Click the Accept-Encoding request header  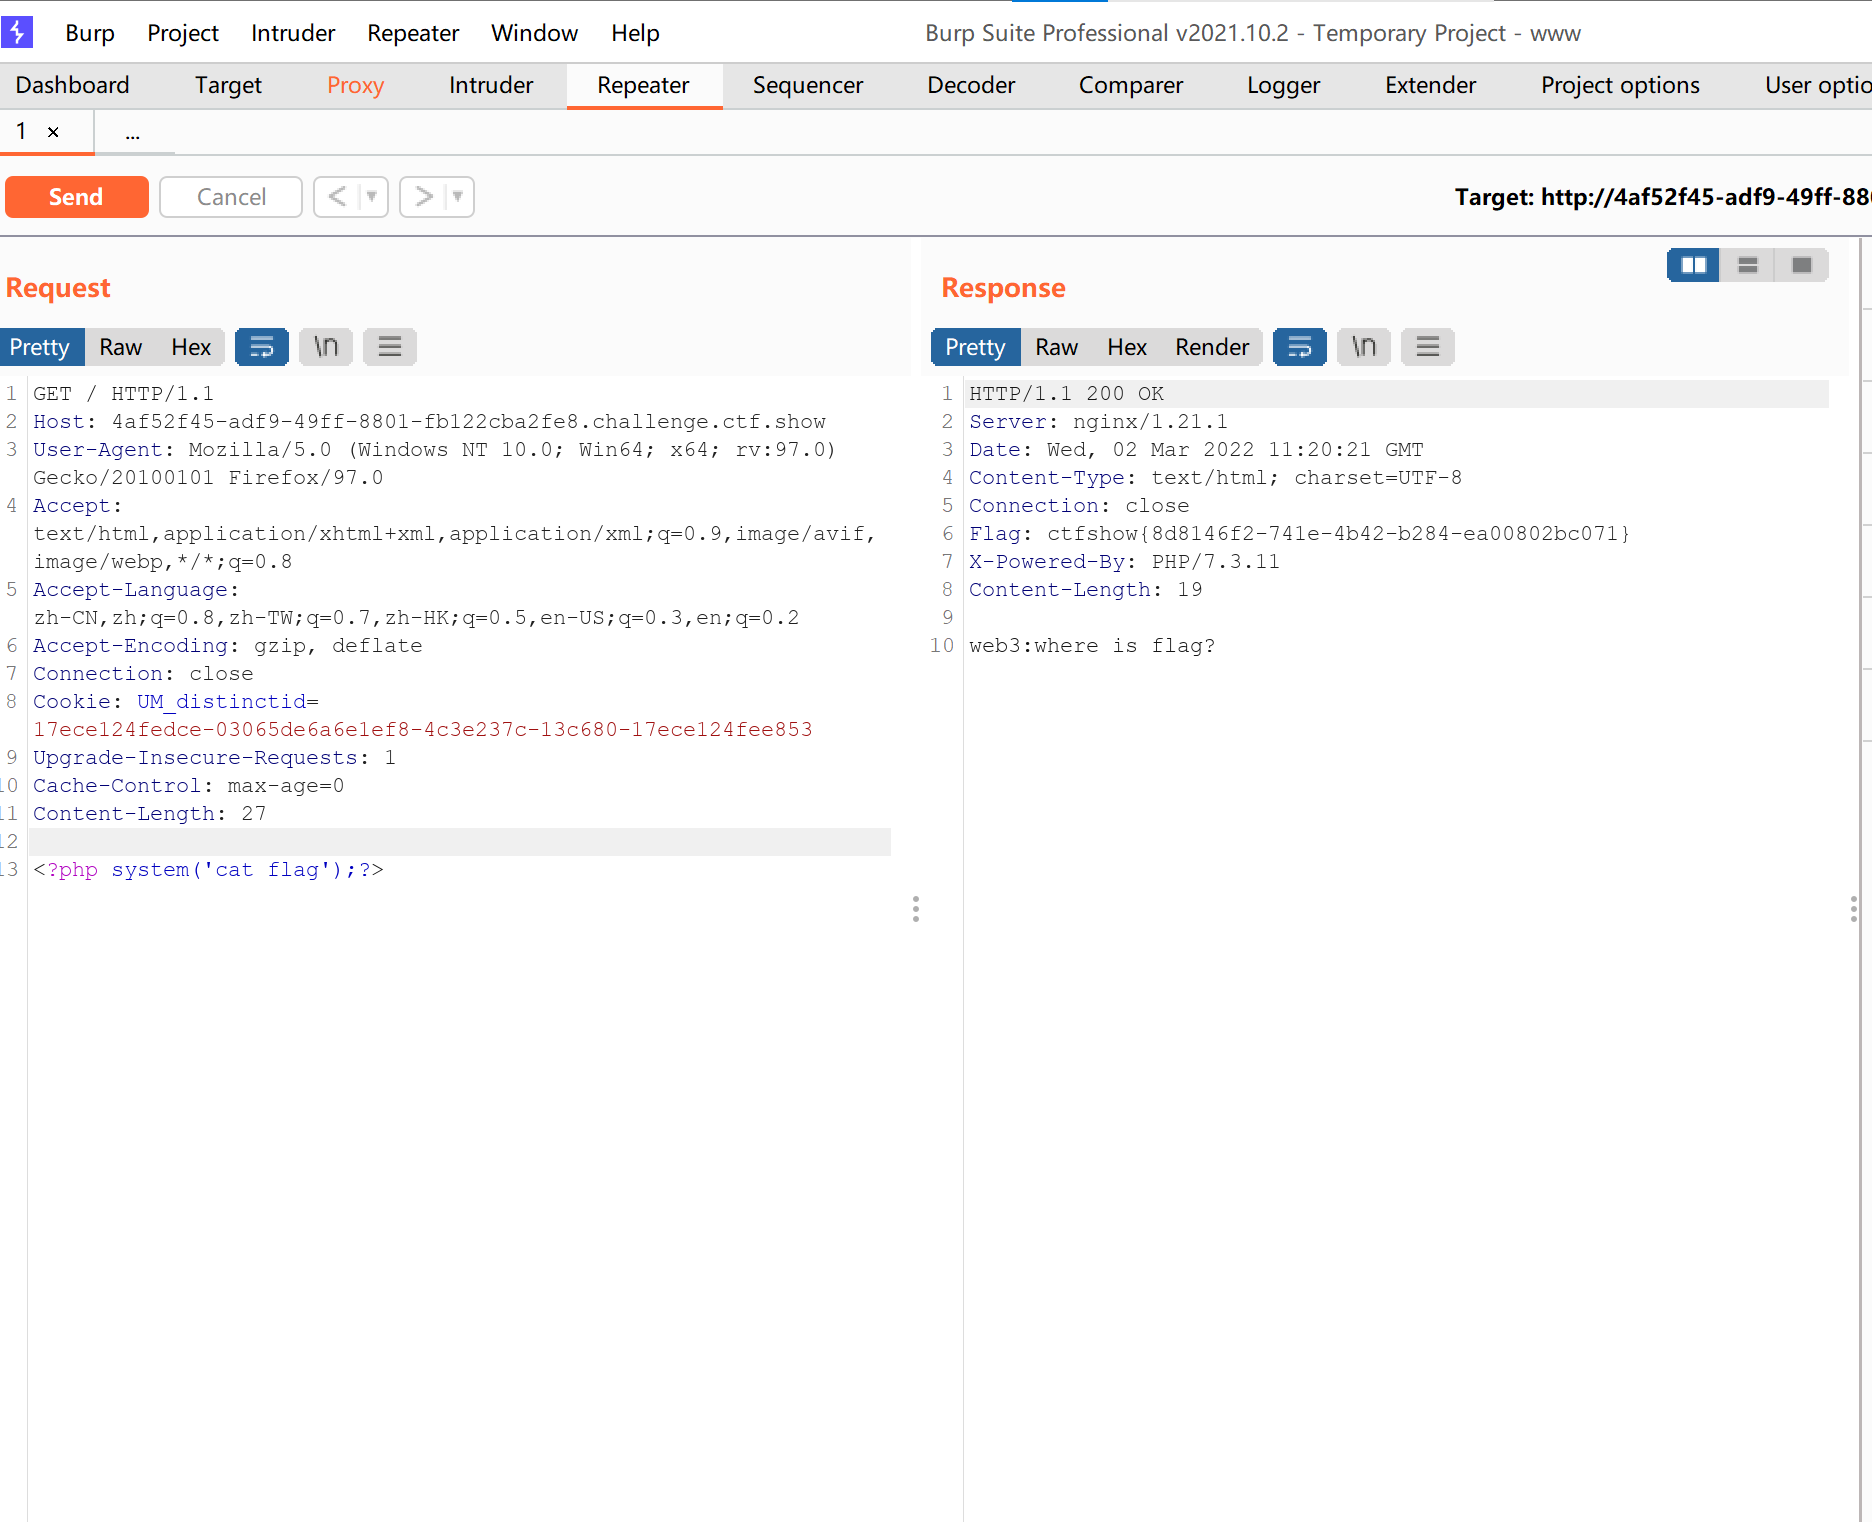coord(228,646)
